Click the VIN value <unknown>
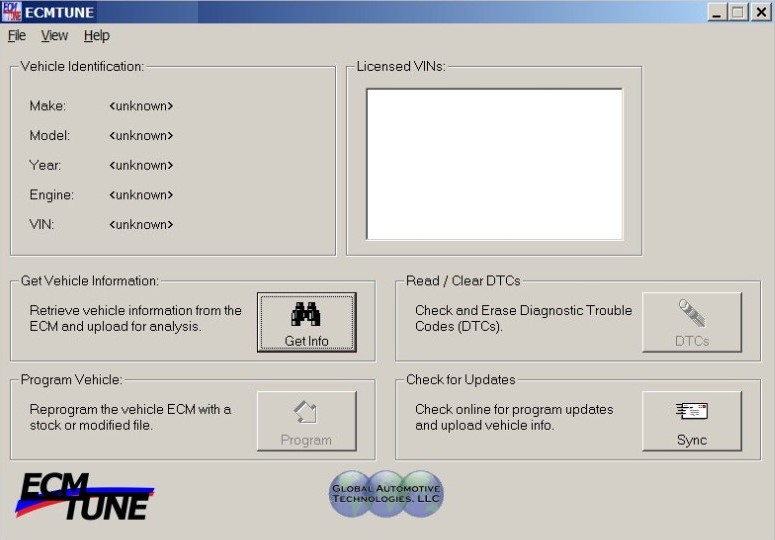This screenshot has width=775, height=540. (x=141, y=224)
